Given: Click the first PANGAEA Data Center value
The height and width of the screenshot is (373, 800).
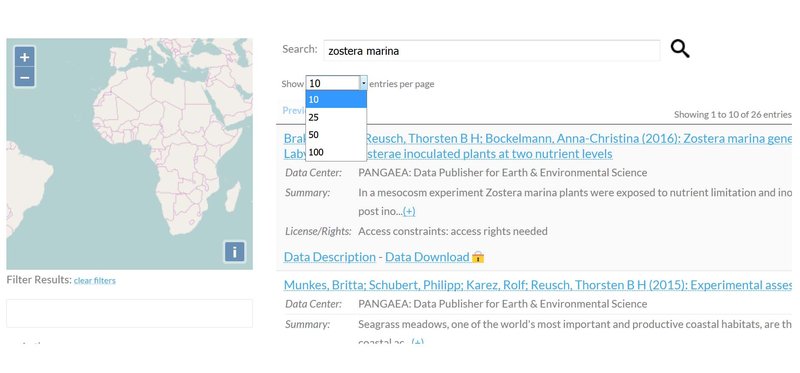Looking at the screenshot, I should pos(503,172).
